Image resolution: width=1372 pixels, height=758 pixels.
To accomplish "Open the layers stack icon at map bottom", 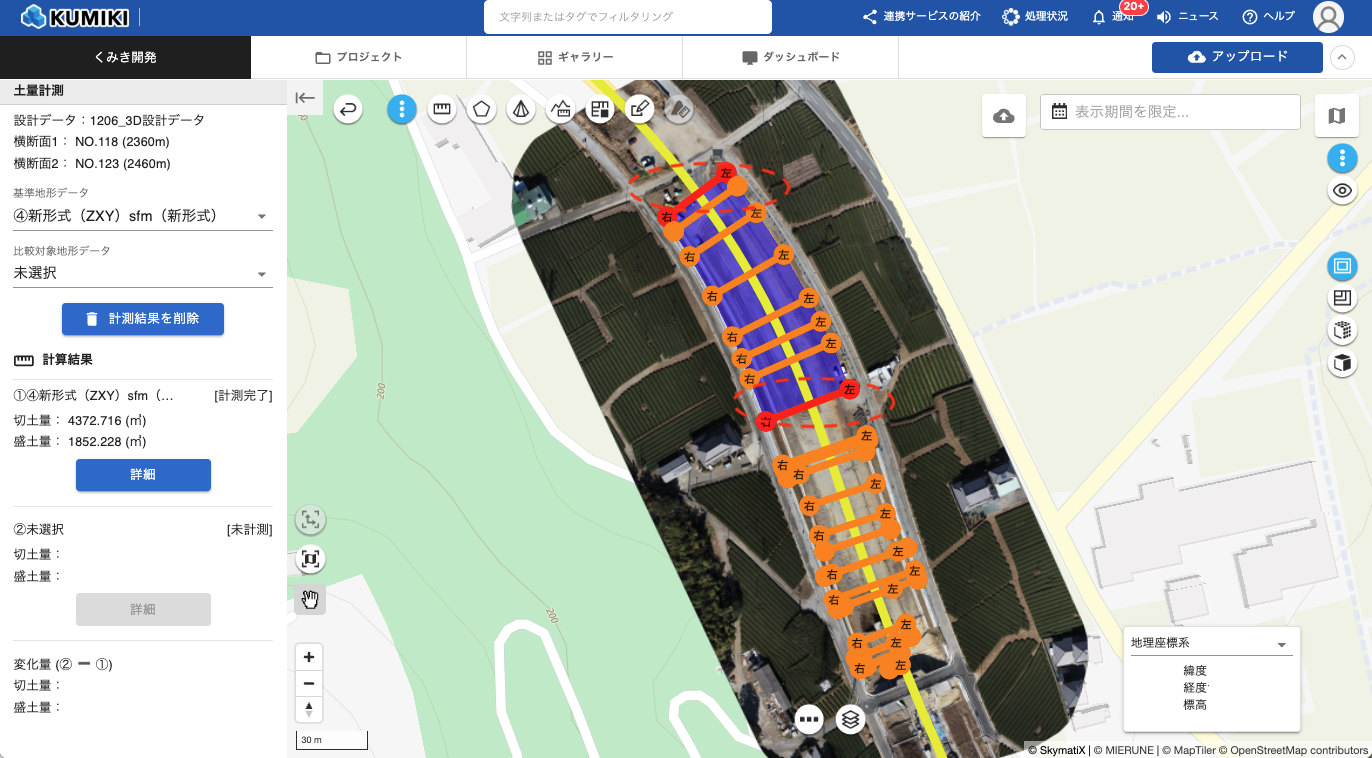I will (x=850, y=718).
